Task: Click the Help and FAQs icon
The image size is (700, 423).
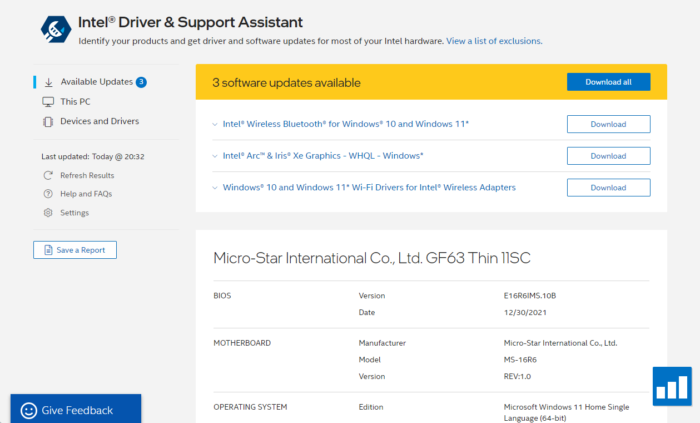Action: click(48, 194)
